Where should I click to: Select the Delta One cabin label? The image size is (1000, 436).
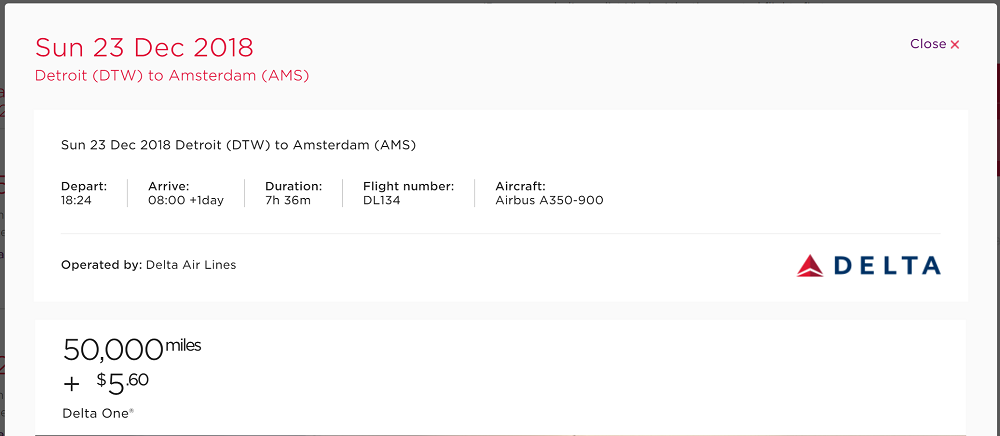tap(97, 412)
